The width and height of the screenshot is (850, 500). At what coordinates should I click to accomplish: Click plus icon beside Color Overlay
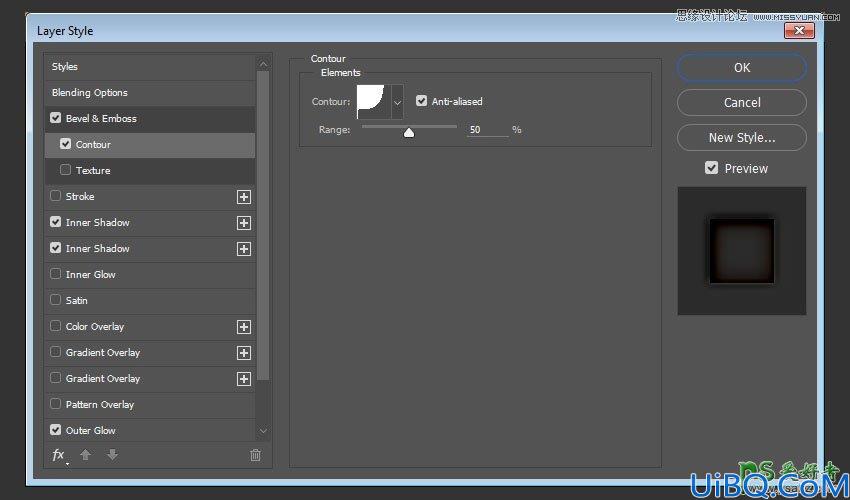click(244, 327)
